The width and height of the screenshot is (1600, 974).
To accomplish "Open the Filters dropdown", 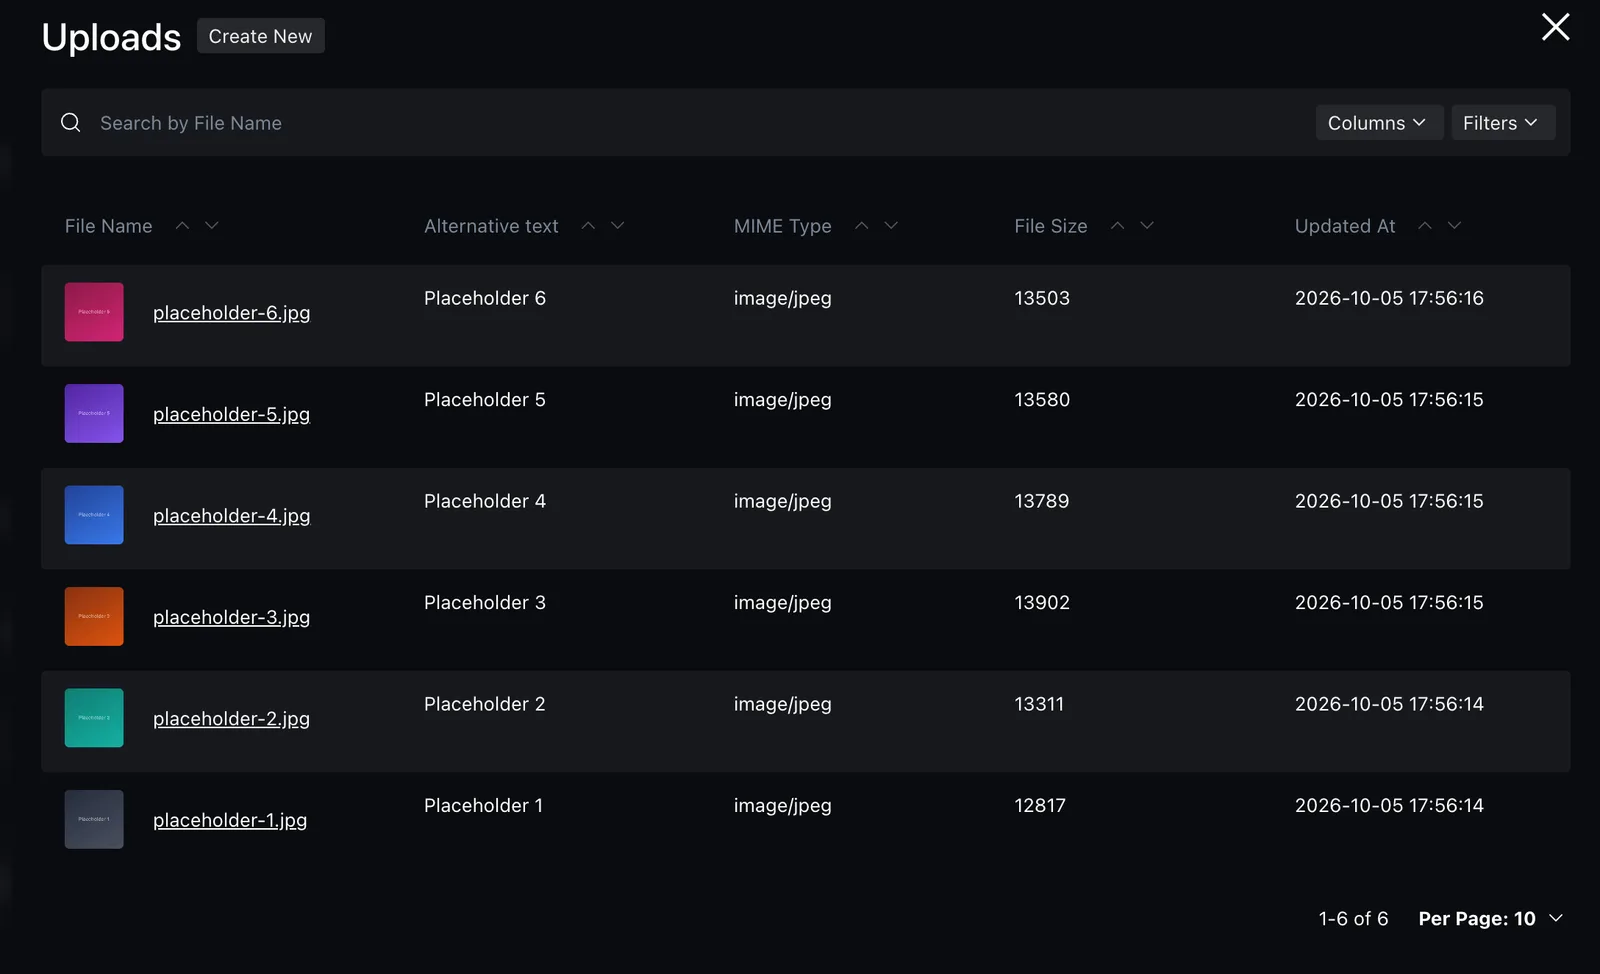I will (1502, 123).
